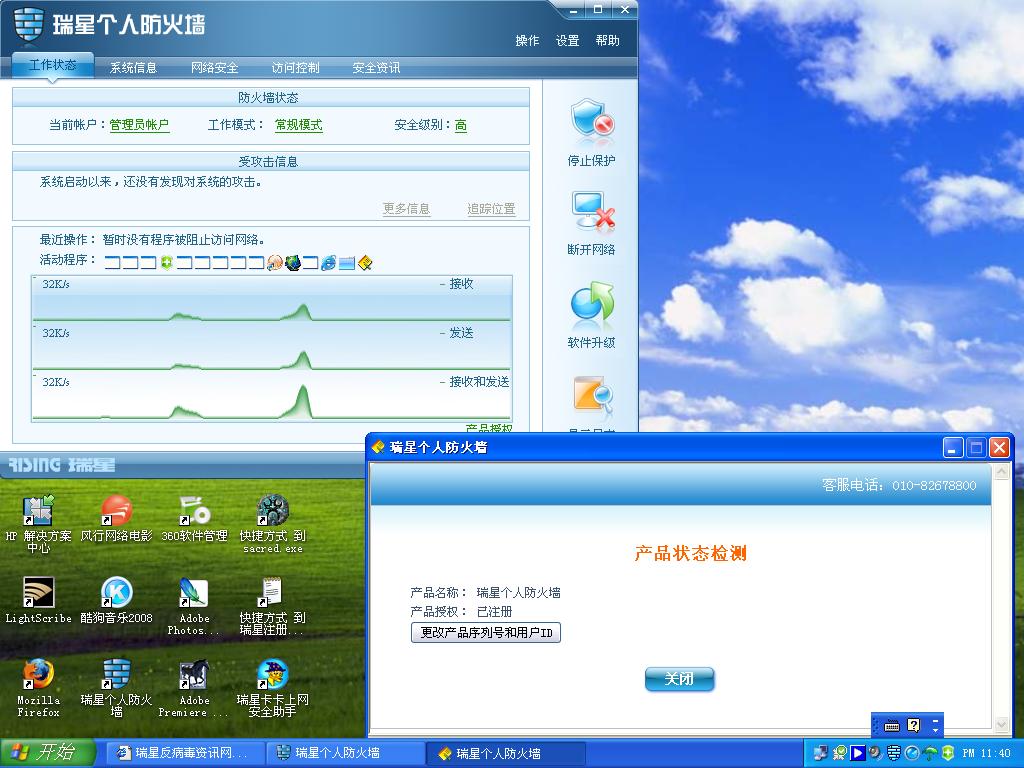Open the 操作 menu
The image size is (1024, 768).
pos(527,40)
